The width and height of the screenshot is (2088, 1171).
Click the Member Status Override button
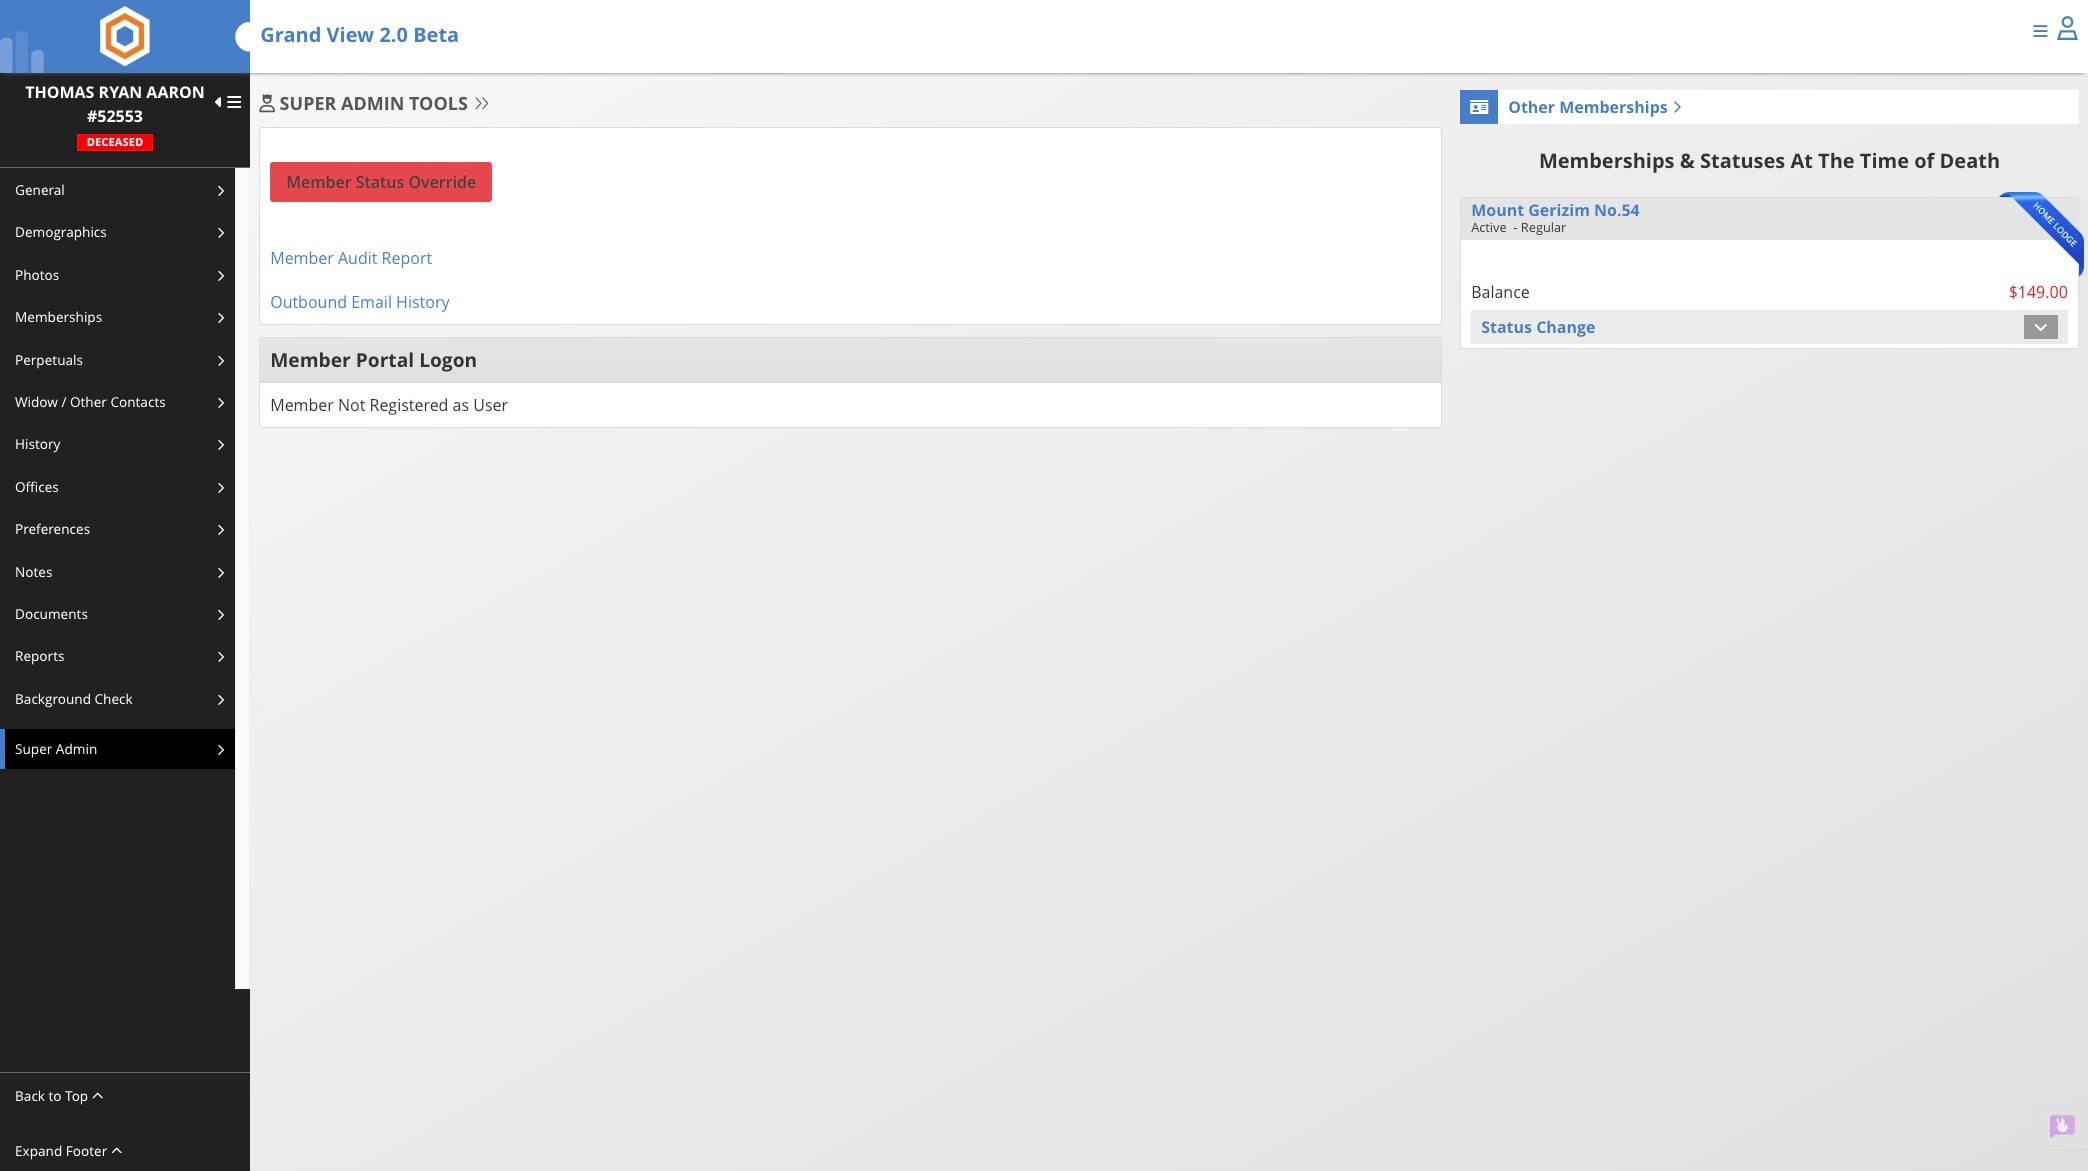381,182
